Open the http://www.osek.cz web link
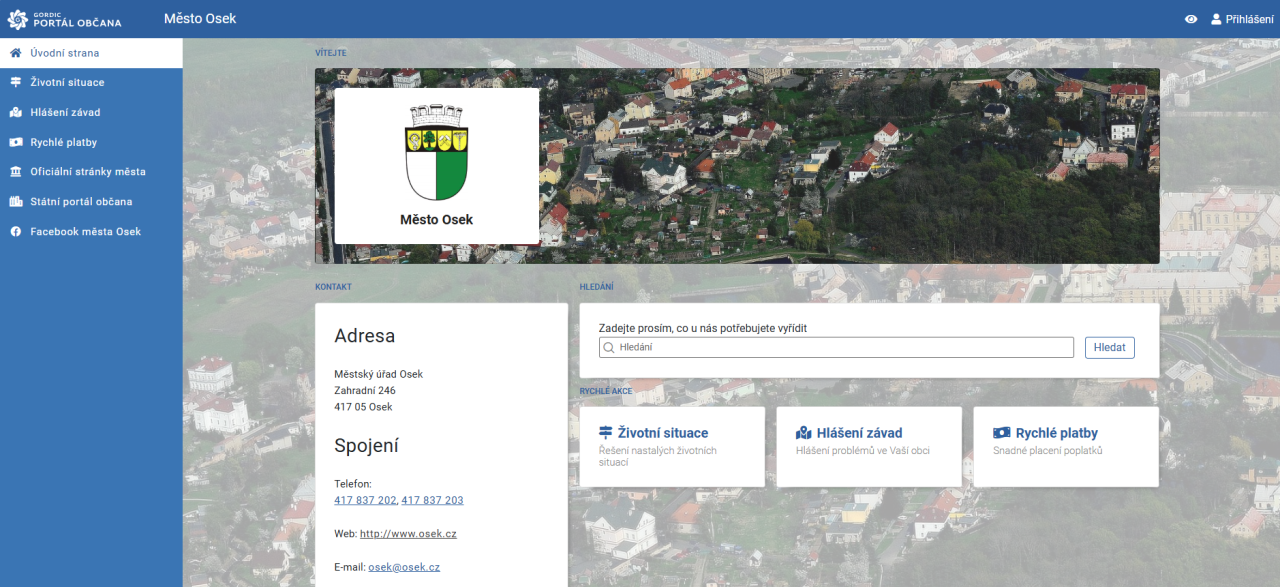Image resolution: width=1280 pixels, height=587 pixels. pyautogui.click(x=408, y=534)
